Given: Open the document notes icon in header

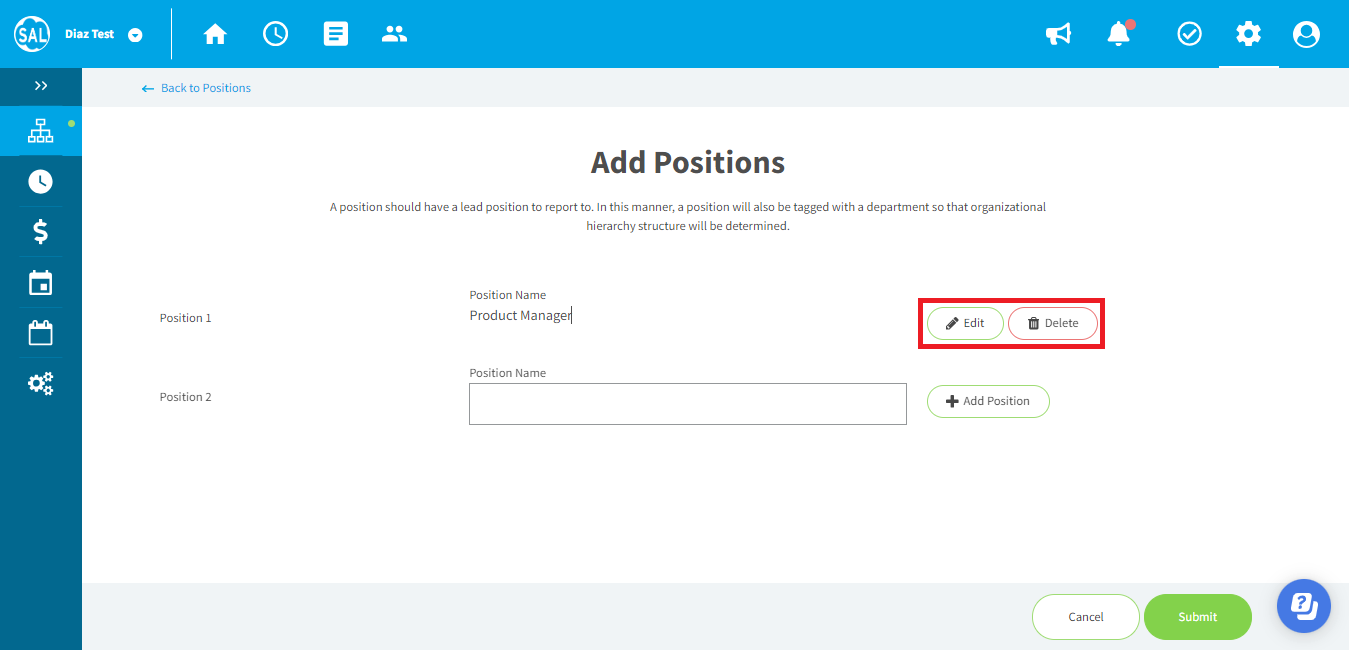Looking at the screenshot, I should [336, 34].
